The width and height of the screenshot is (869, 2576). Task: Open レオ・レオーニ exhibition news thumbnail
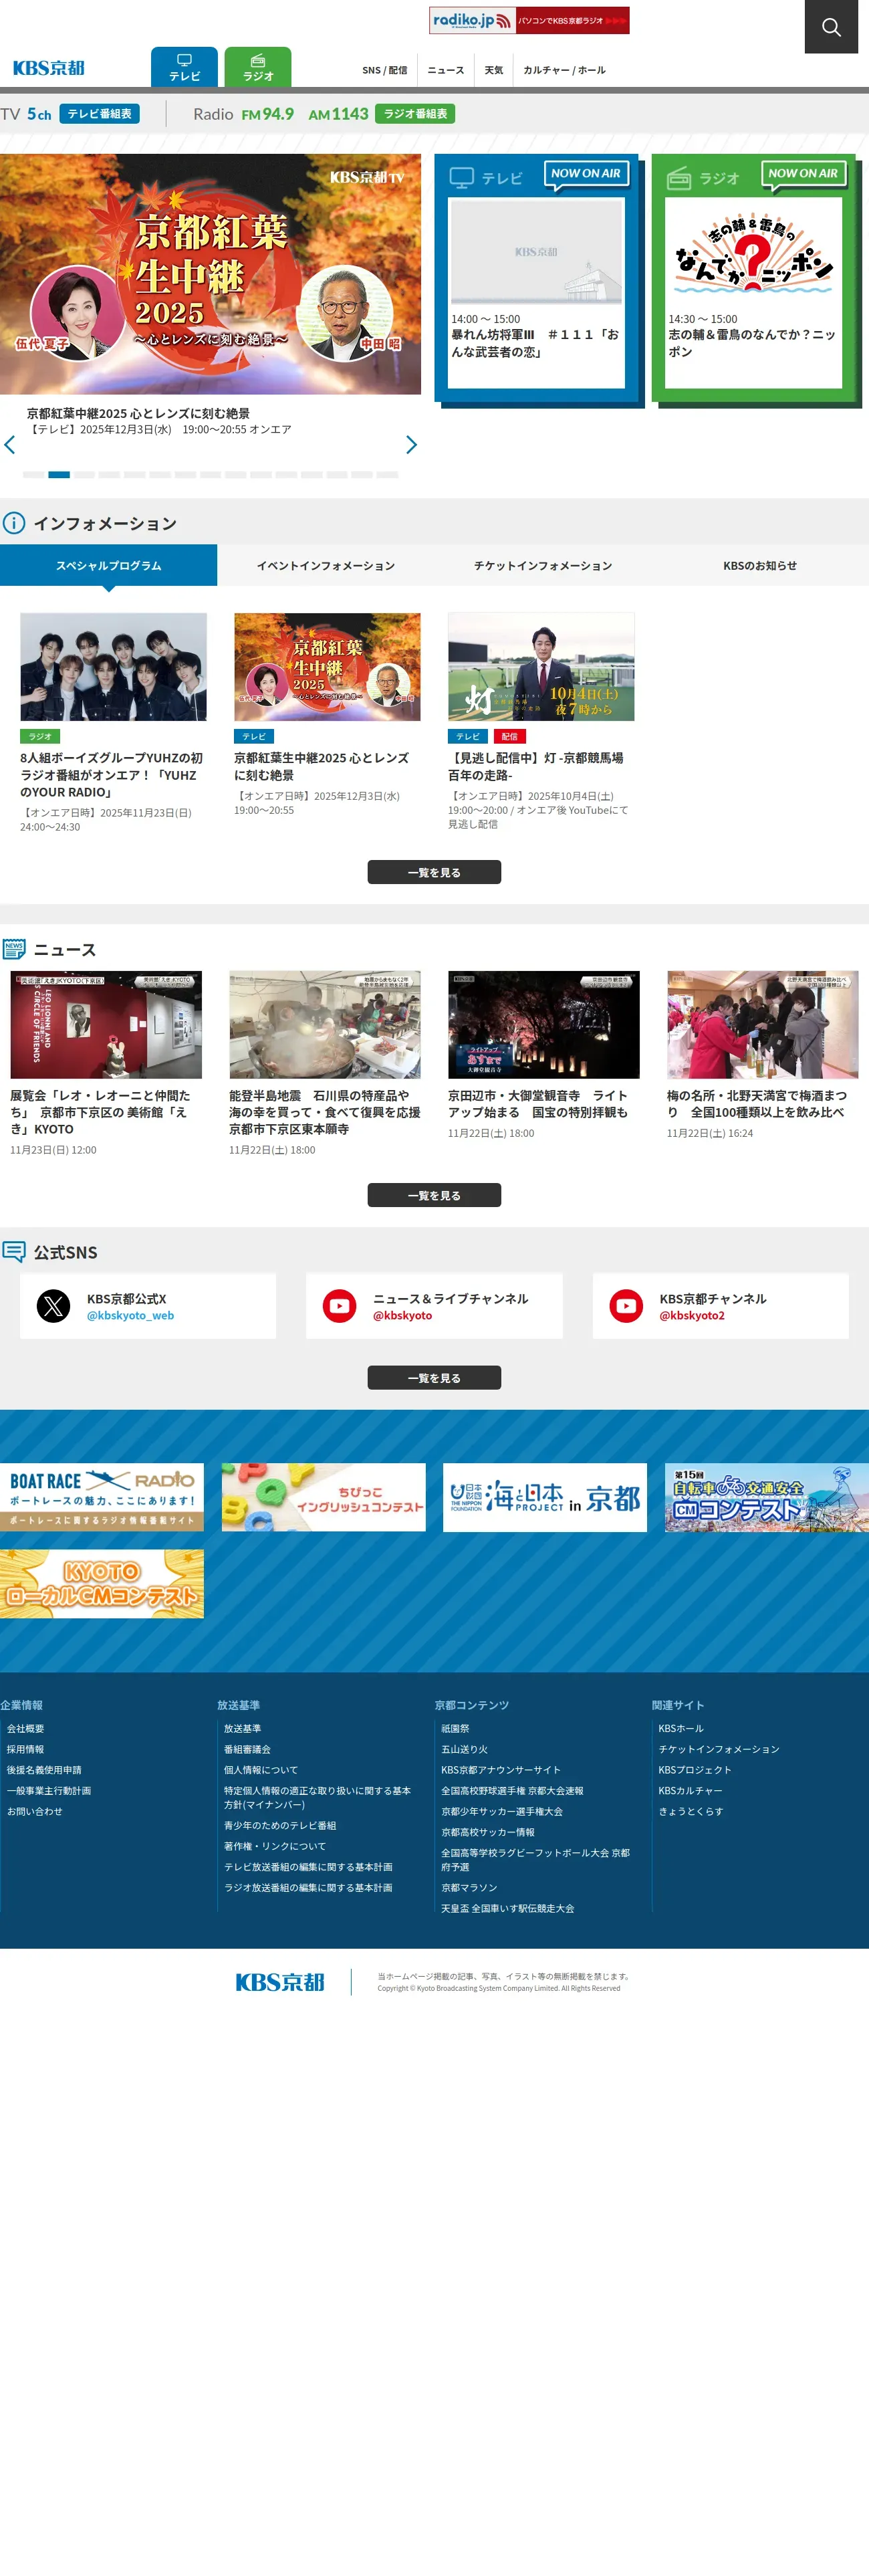tap(106, 1025)
